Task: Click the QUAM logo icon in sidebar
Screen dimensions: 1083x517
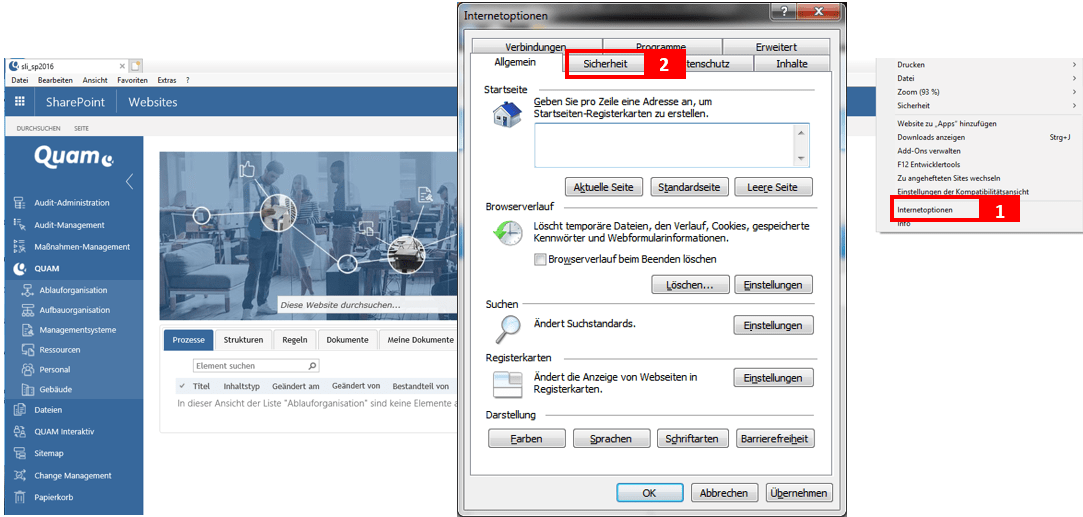Action: (20, 269)
